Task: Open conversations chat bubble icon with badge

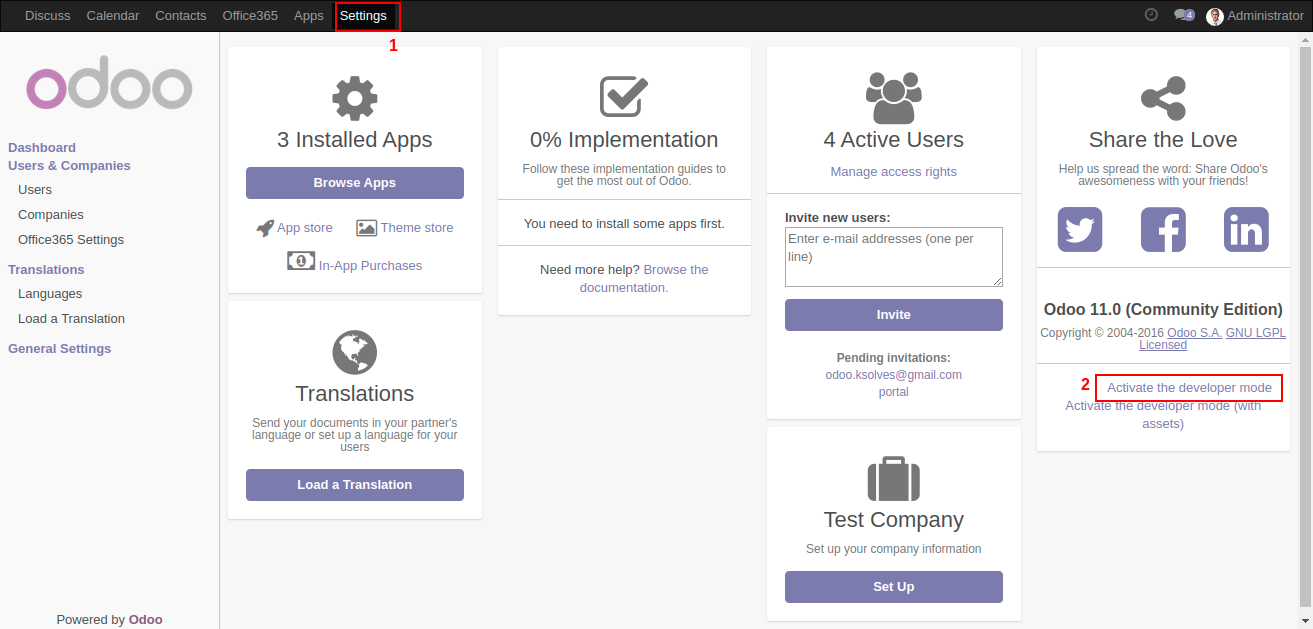Action: [1184, 15]
